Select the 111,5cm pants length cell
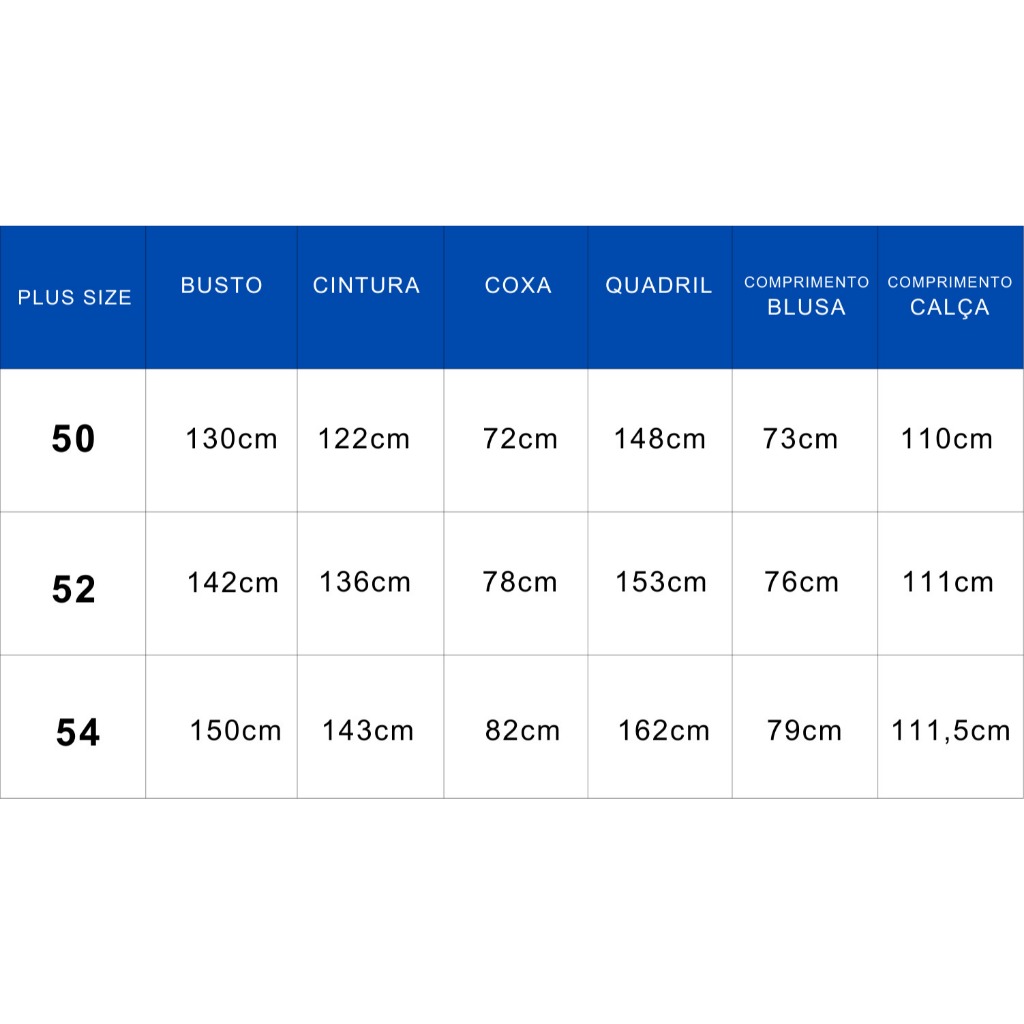Screen dimensions: 1024x1024 tap(950, 731)
